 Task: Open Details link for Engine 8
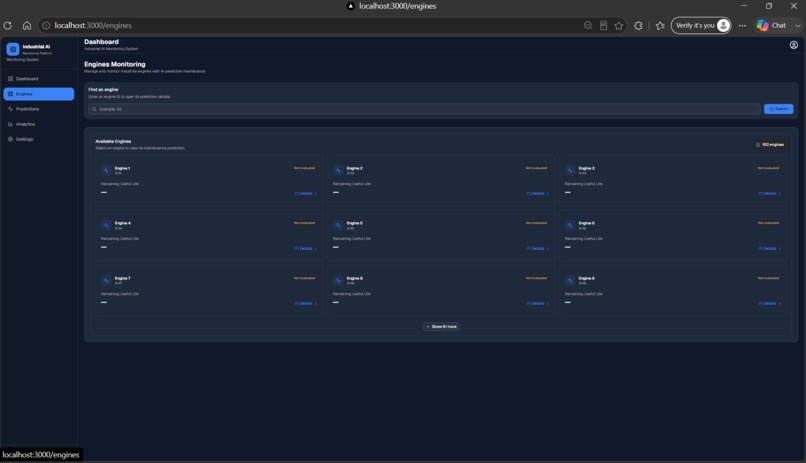537,304
